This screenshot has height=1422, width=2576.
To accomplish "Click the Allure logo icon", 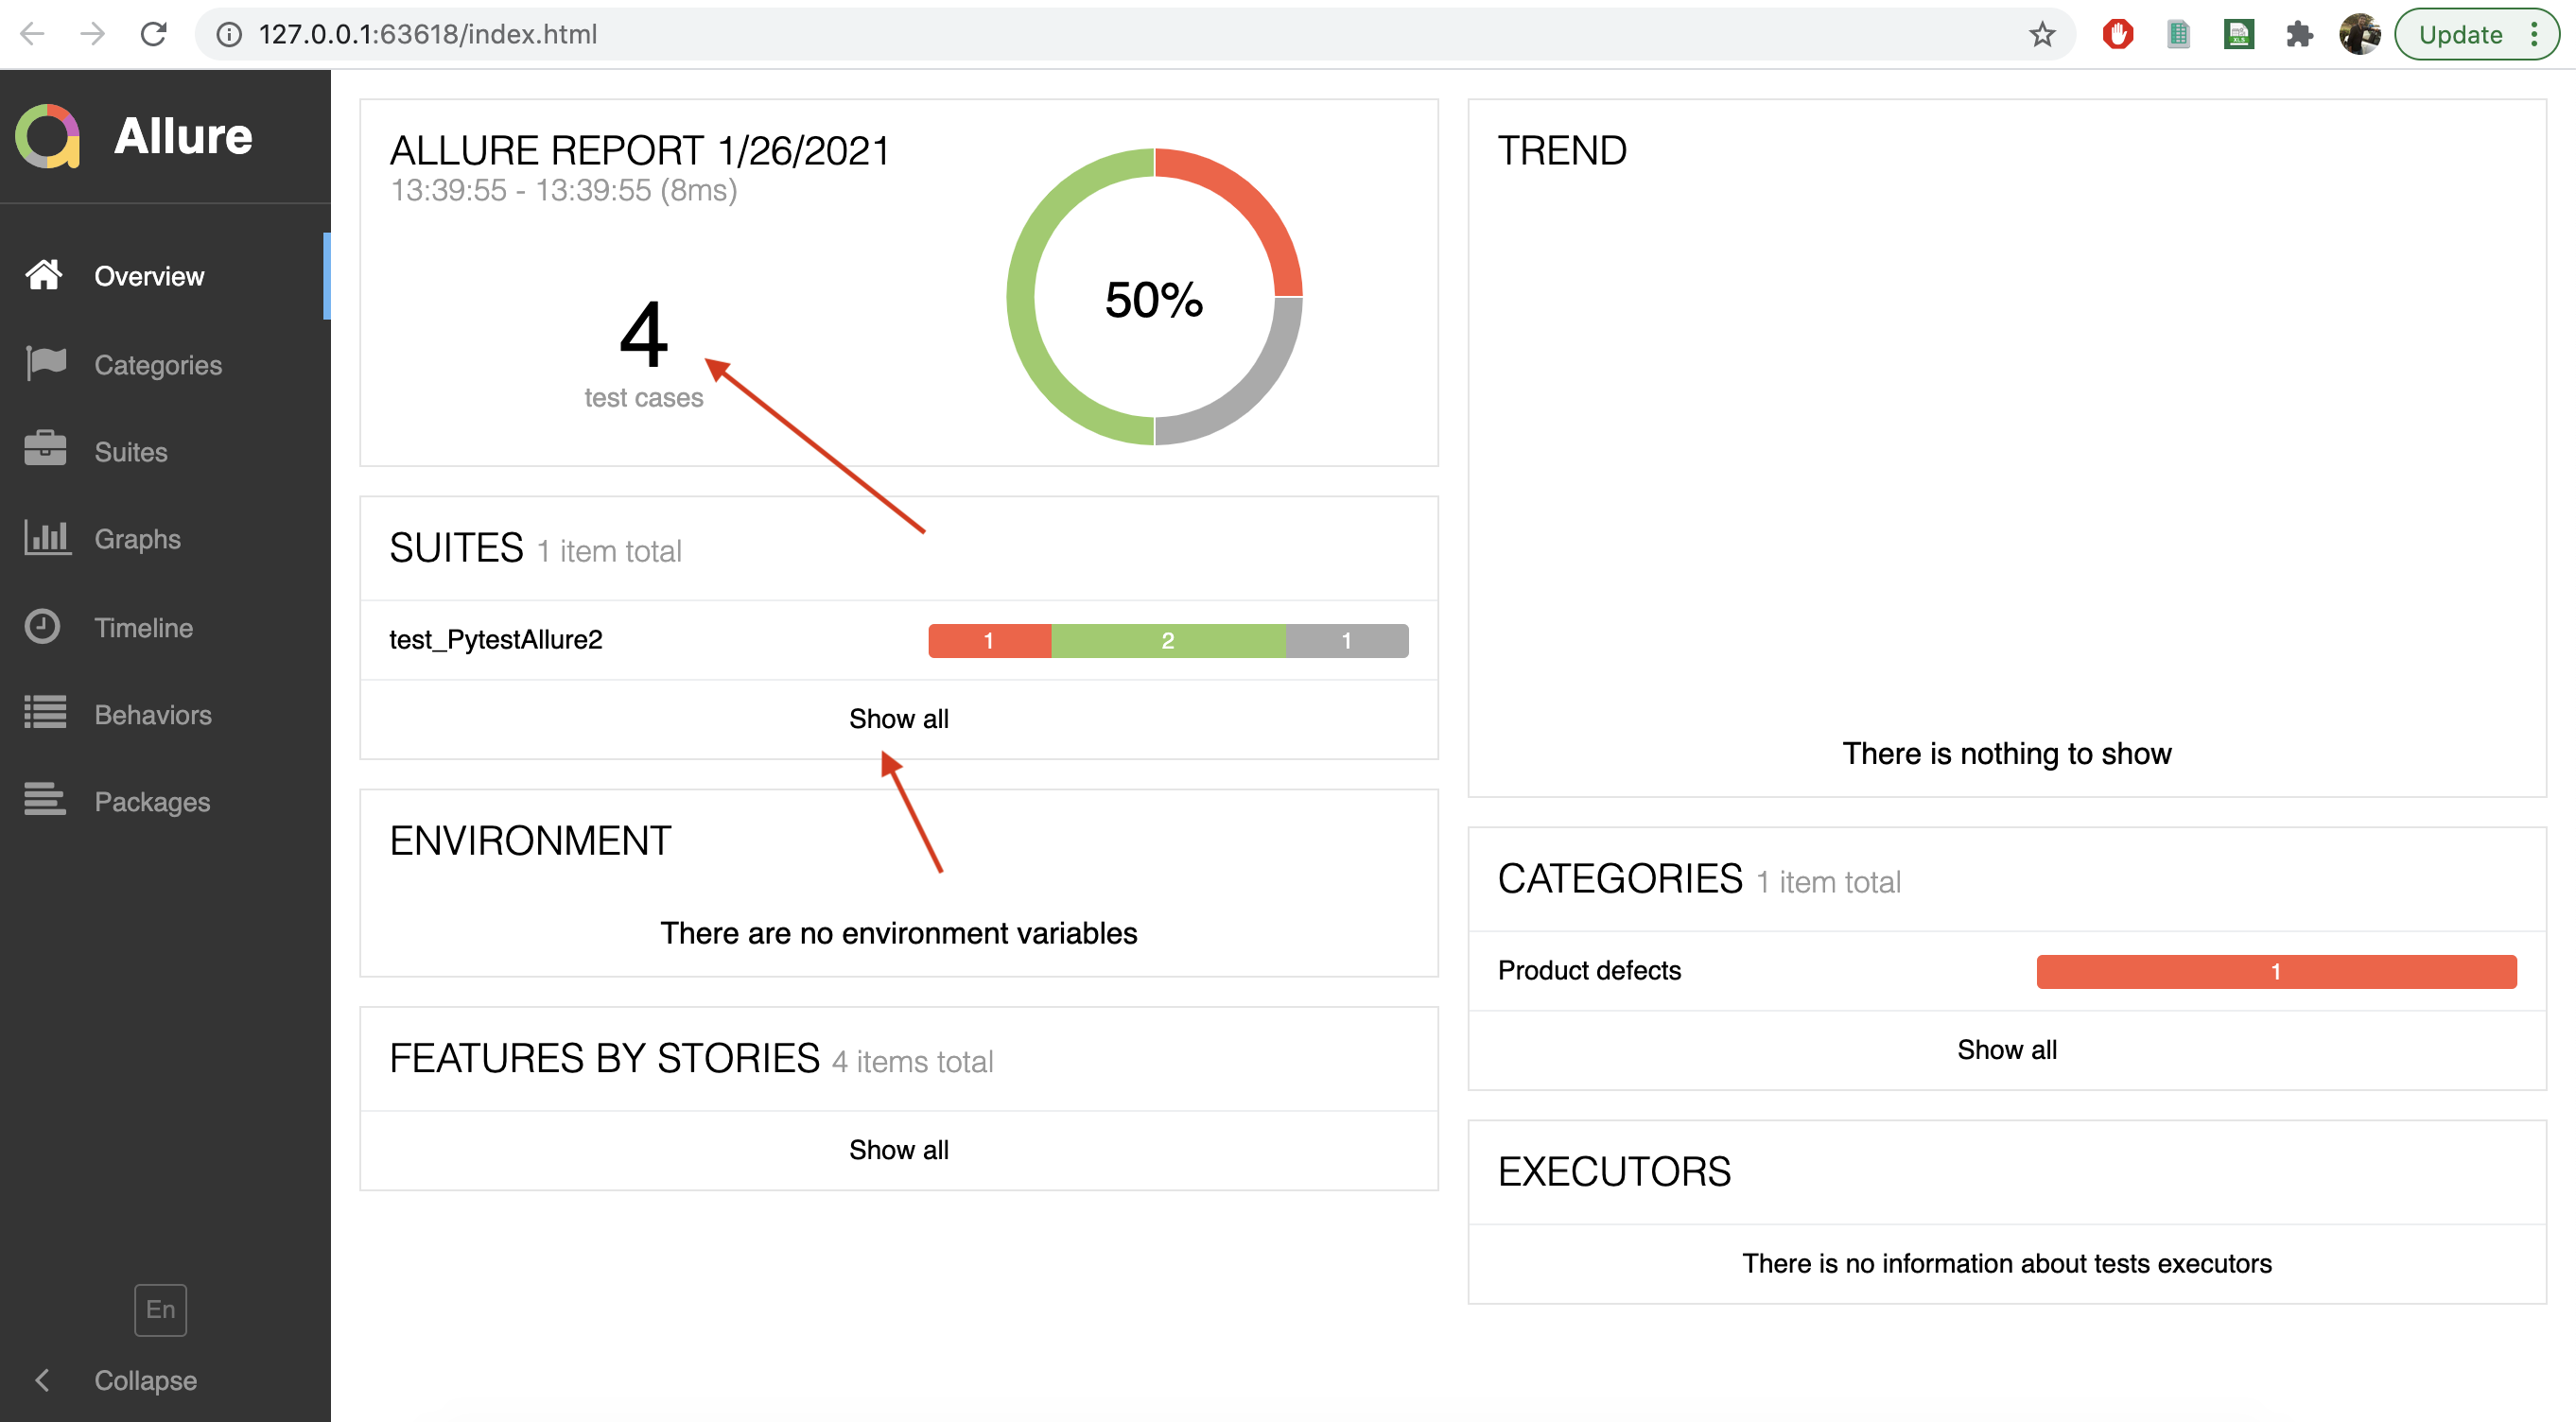I will 46,136.
